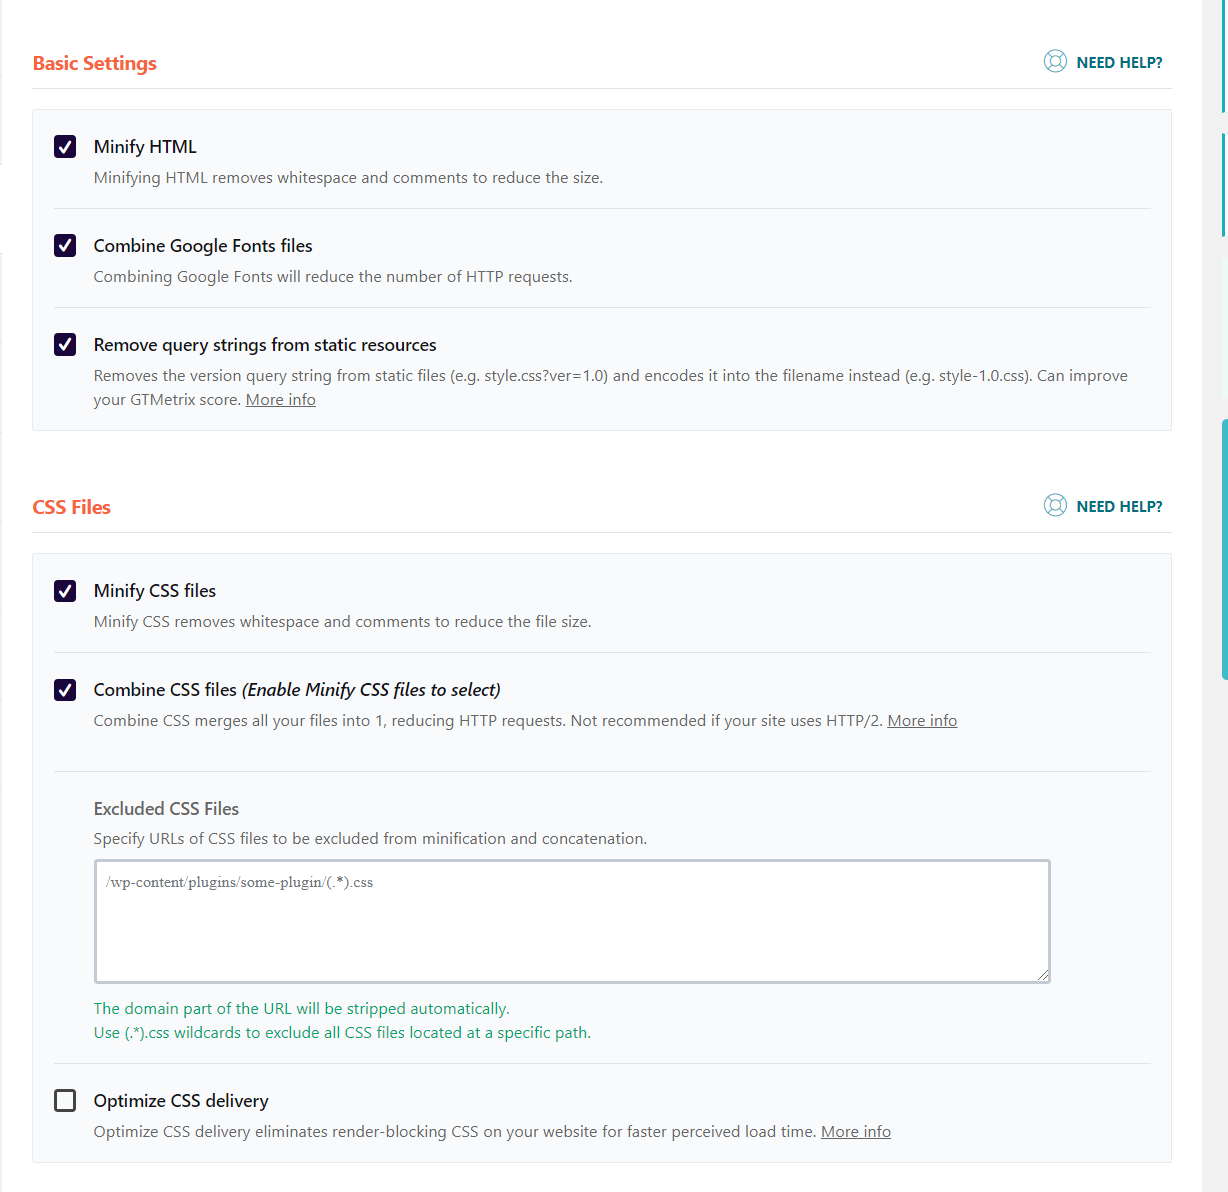The image size is (1228, 1192).
Task: Uncheck the Minify HTML checkbox
Action: (x=65, y=147)
